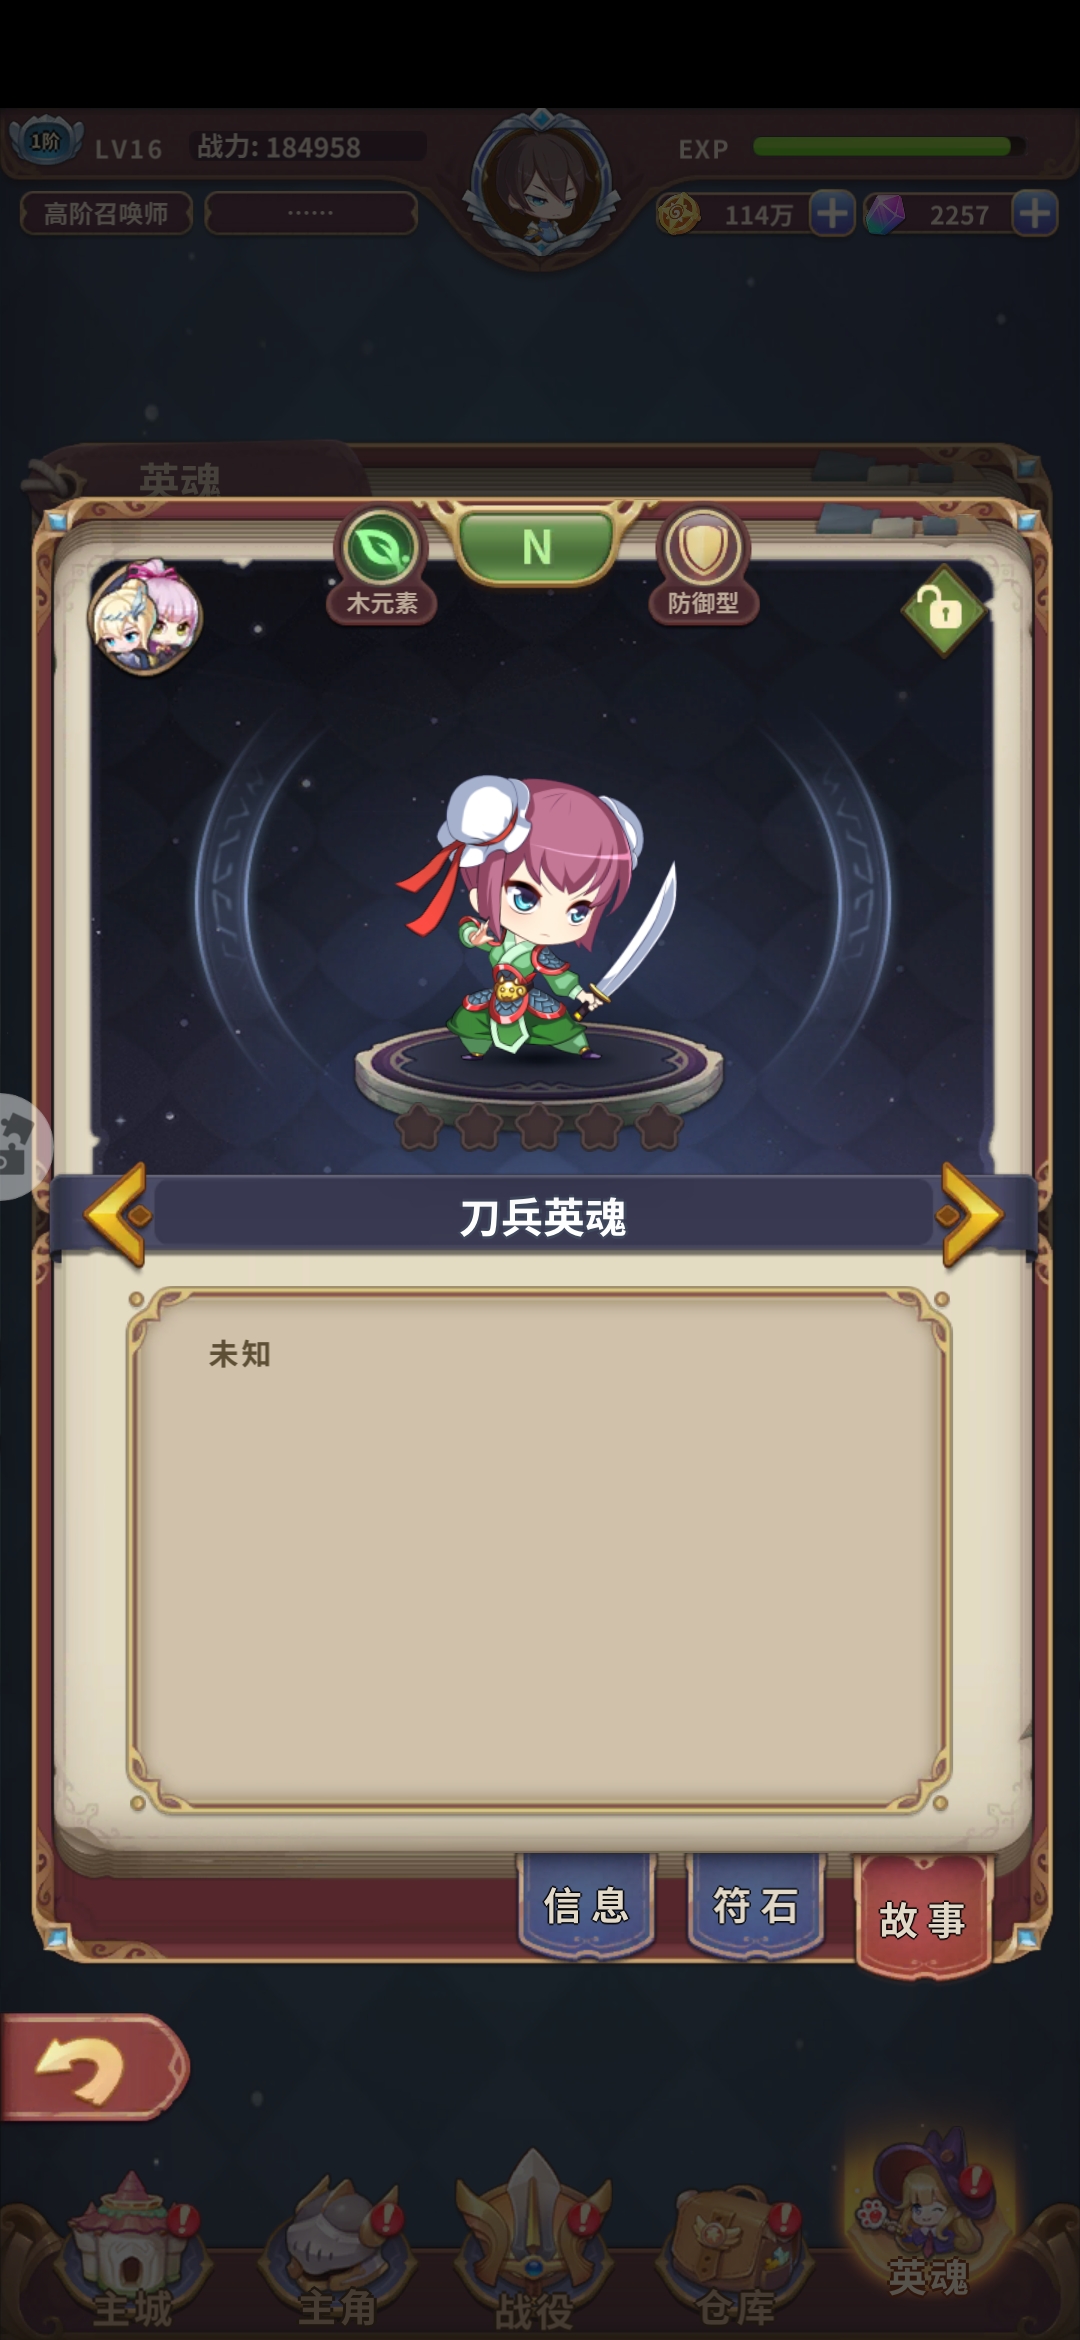Add gems with the plus button
Screen dimensions: 1080x2340
[1035, 213]
